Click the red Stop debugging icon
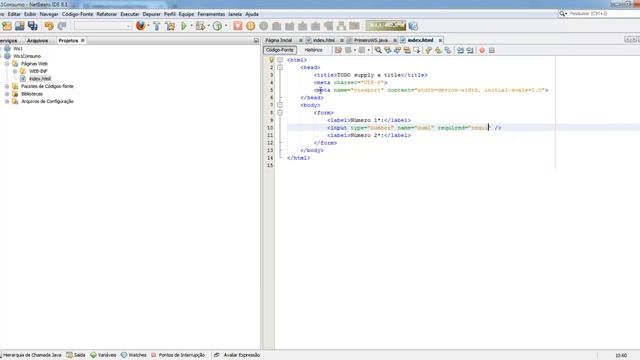Viewport: 640px width, 360px height. pos(238,26)
